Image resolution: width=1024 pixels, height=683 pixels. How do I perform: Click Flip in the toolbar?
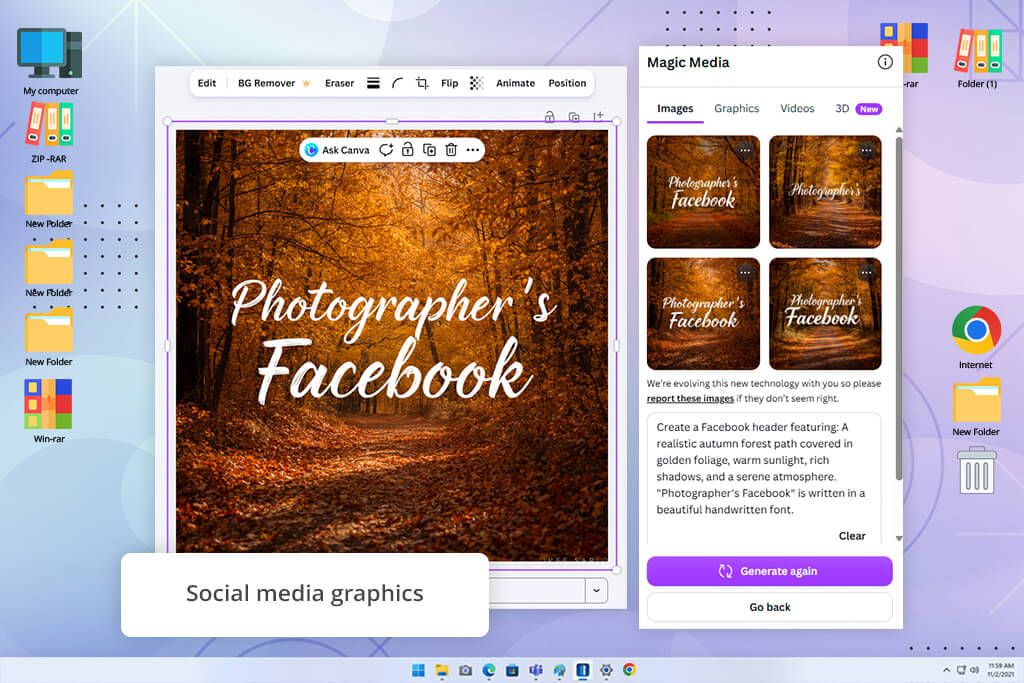coord(449,83)
